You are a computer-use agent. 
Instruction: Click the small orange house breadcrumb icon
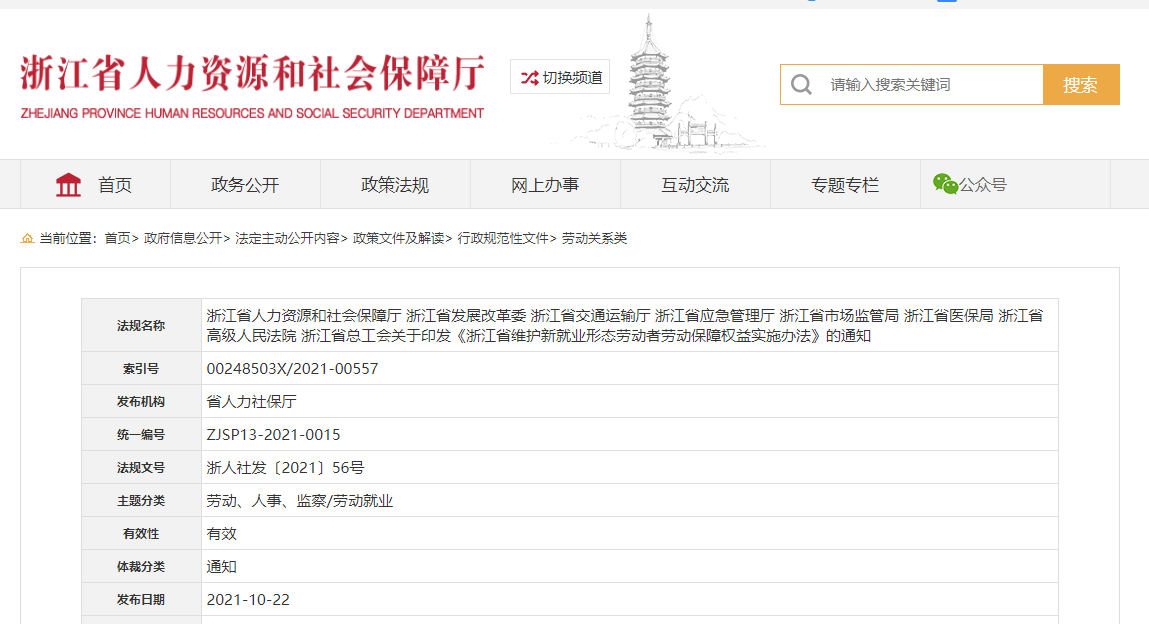[27, 238]
